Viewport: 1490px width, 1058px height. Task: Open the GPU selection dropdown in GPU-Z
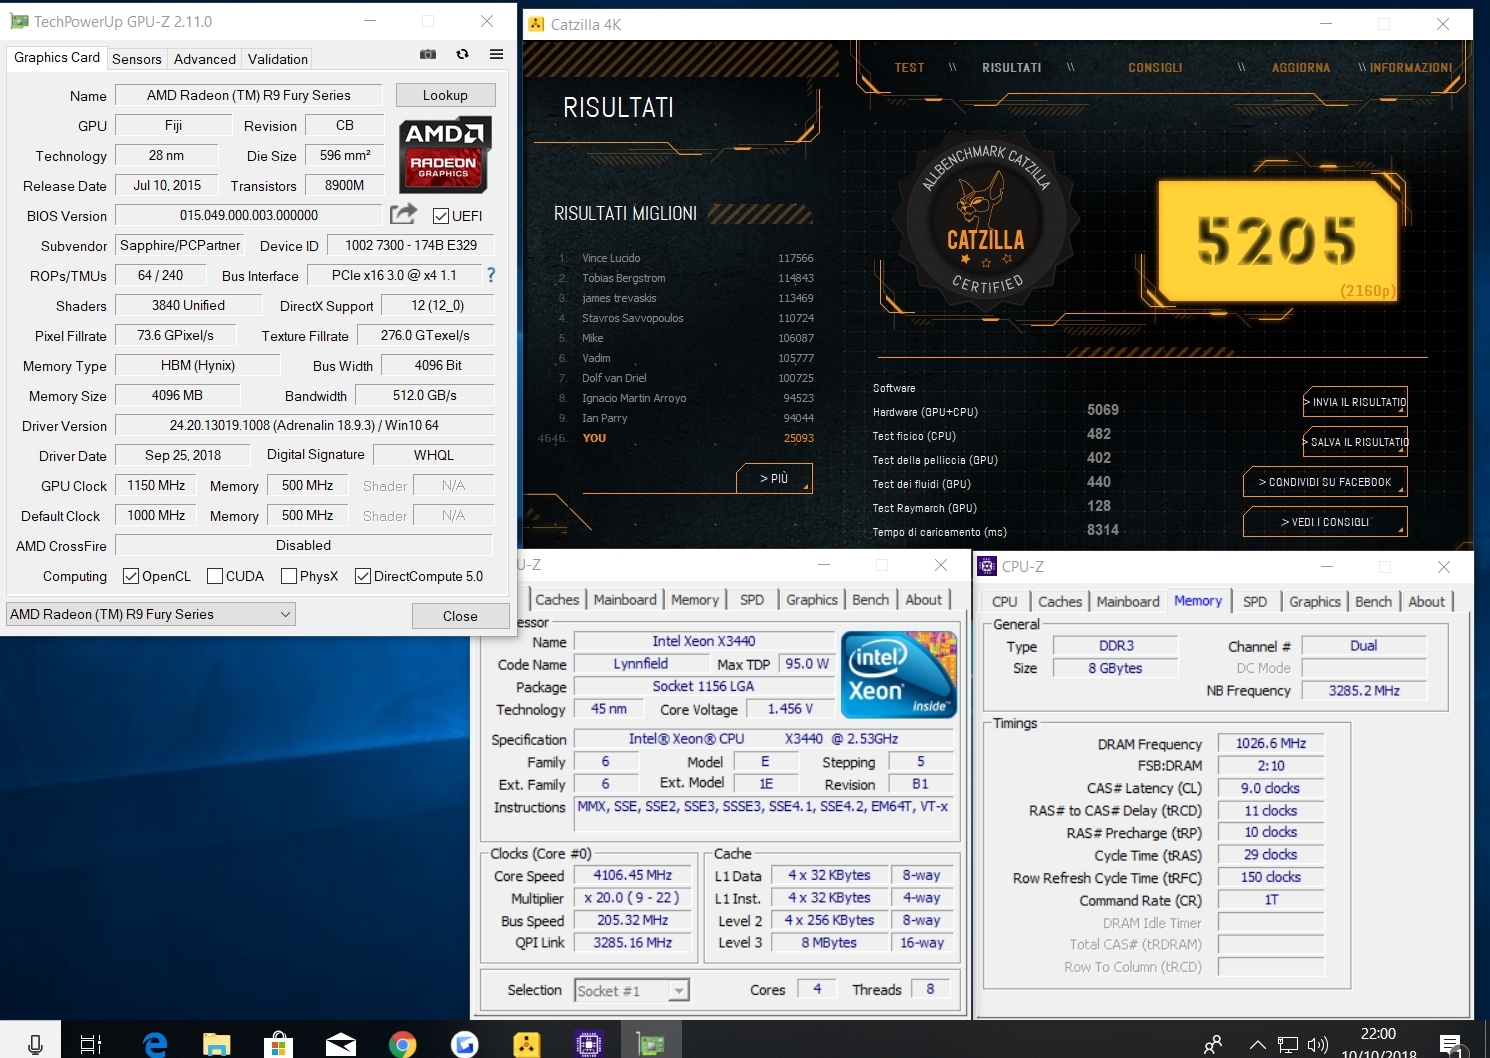click(x=151, y=614)
